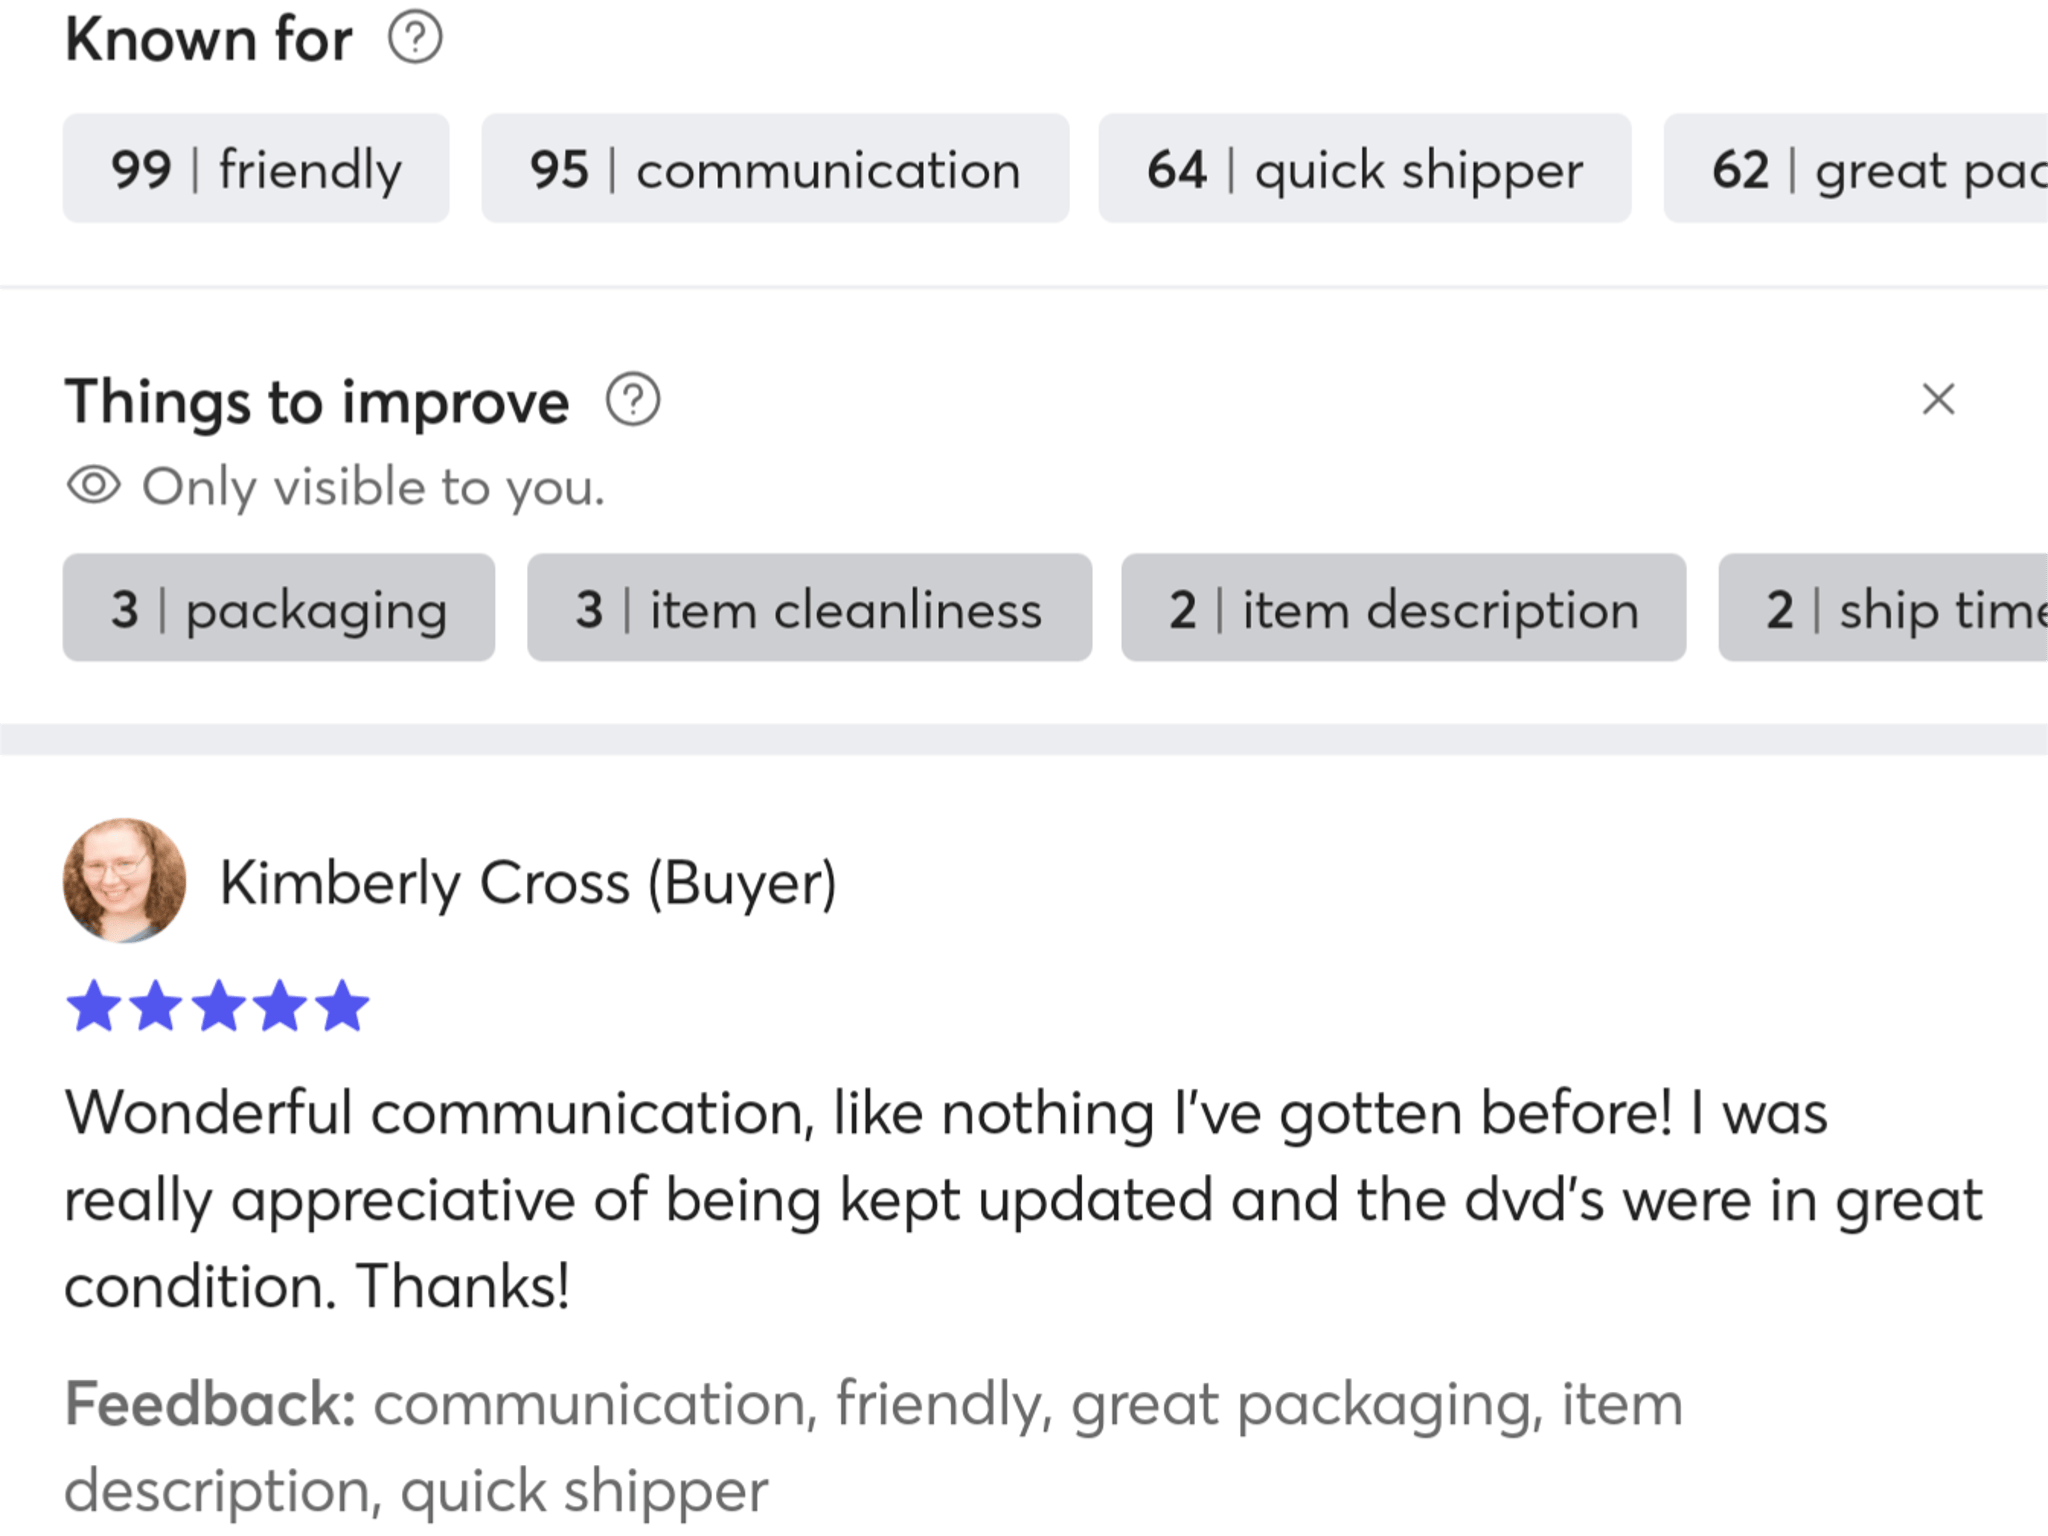The image size is (2048, 1536).
Task: Tap the 62 great packaging tag
Action: [x=1856, y=168]
